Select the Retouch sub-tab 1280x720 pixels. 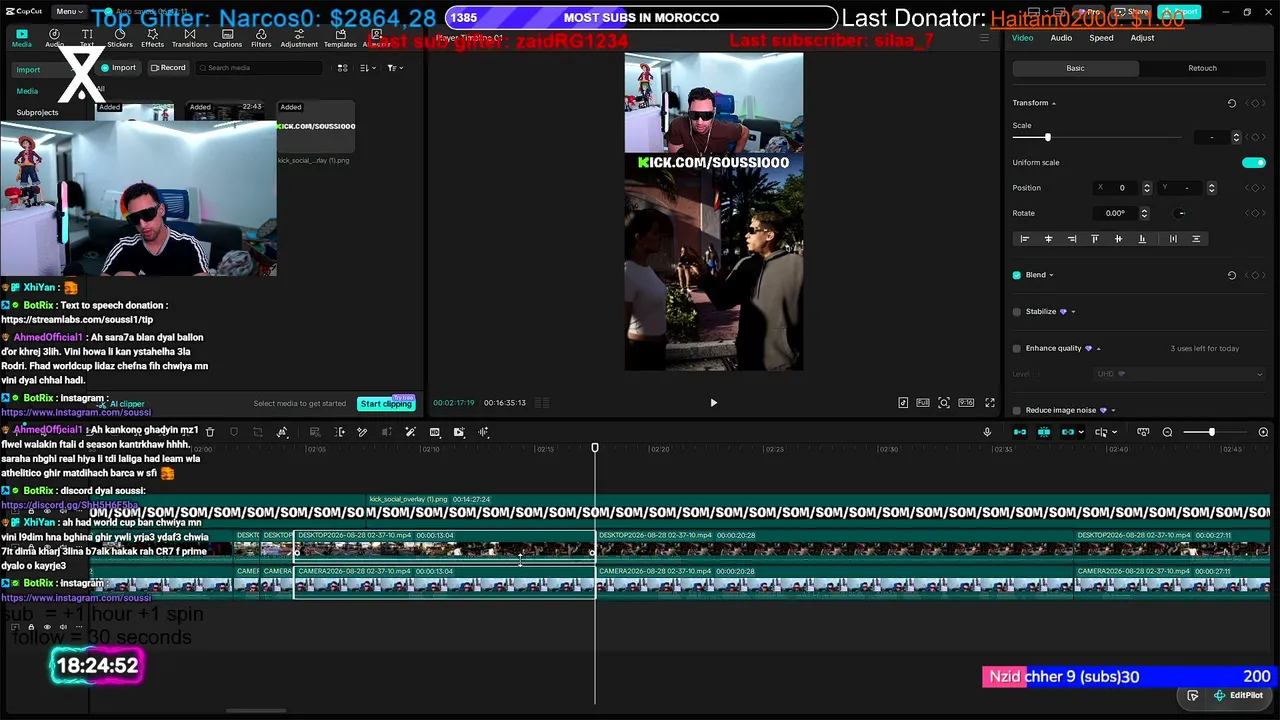1202,68
